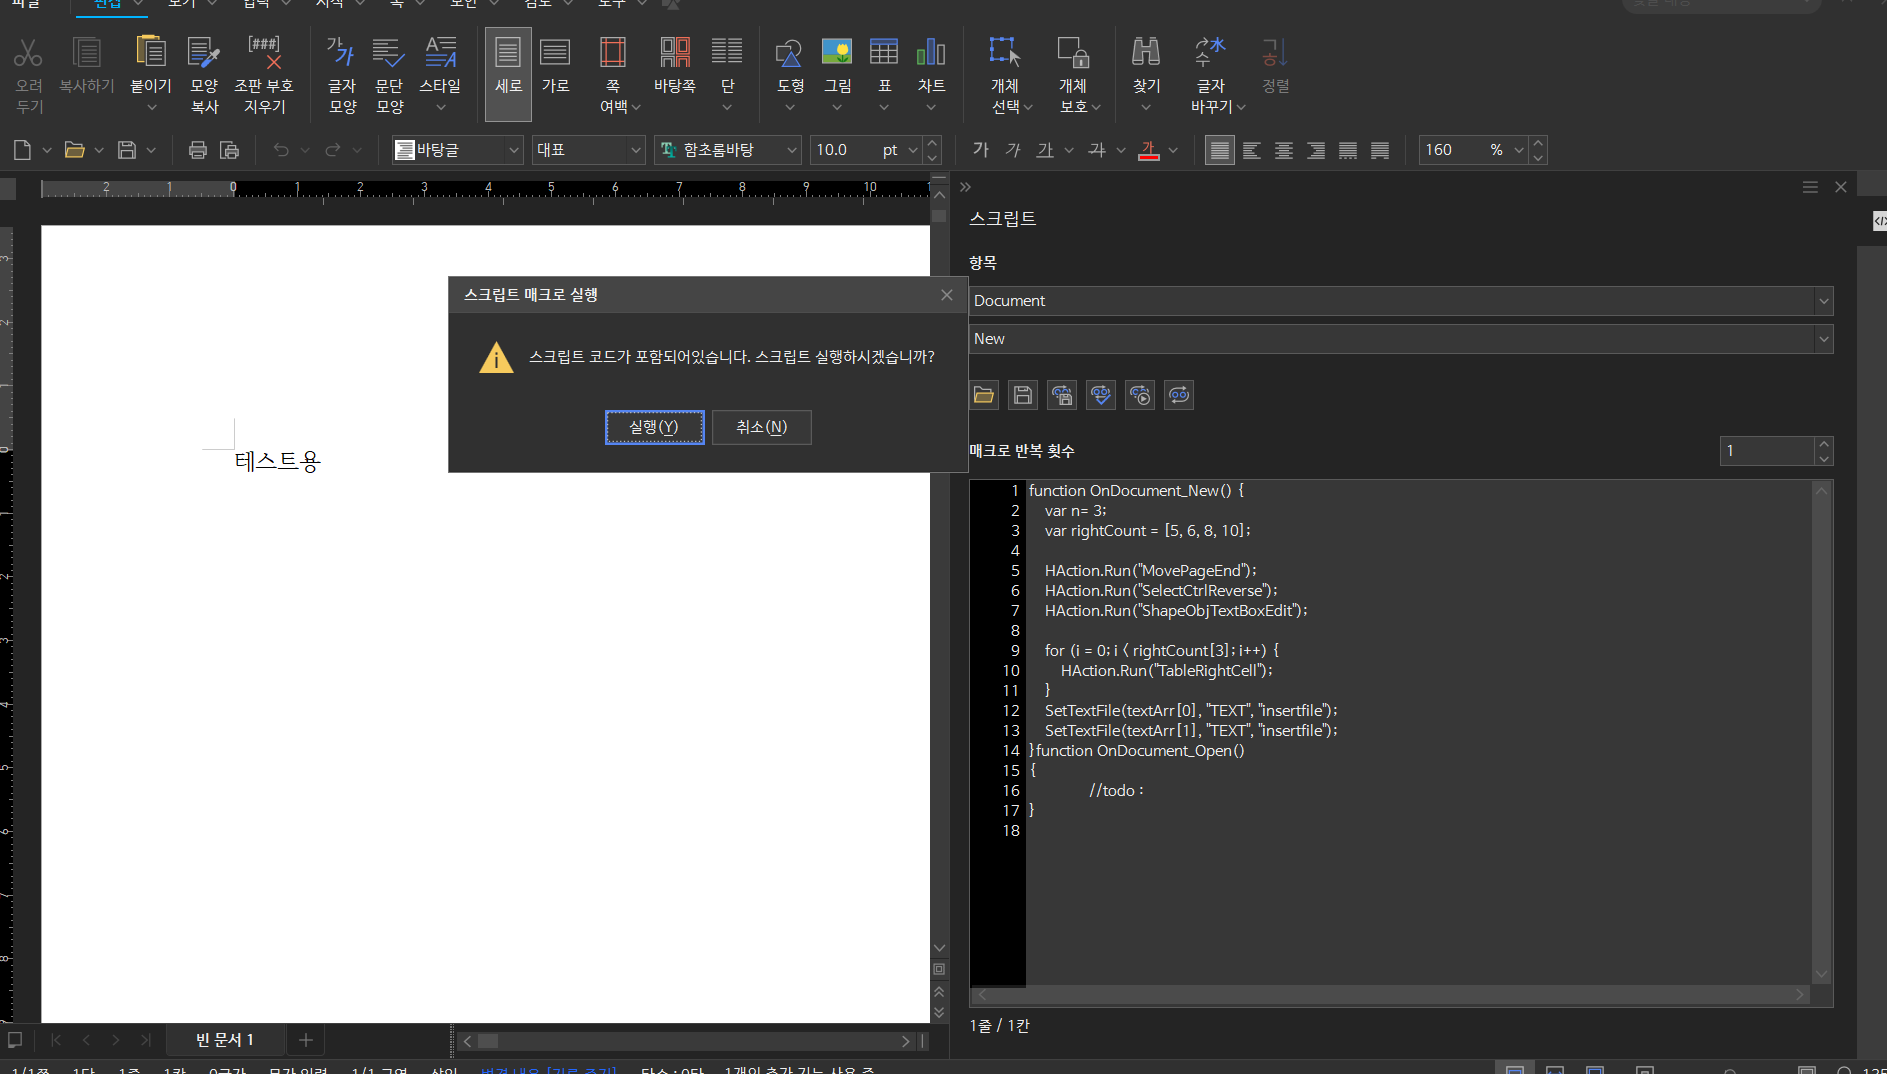Increase the 매크로 반복 횟수 value

pos(1824,444)
